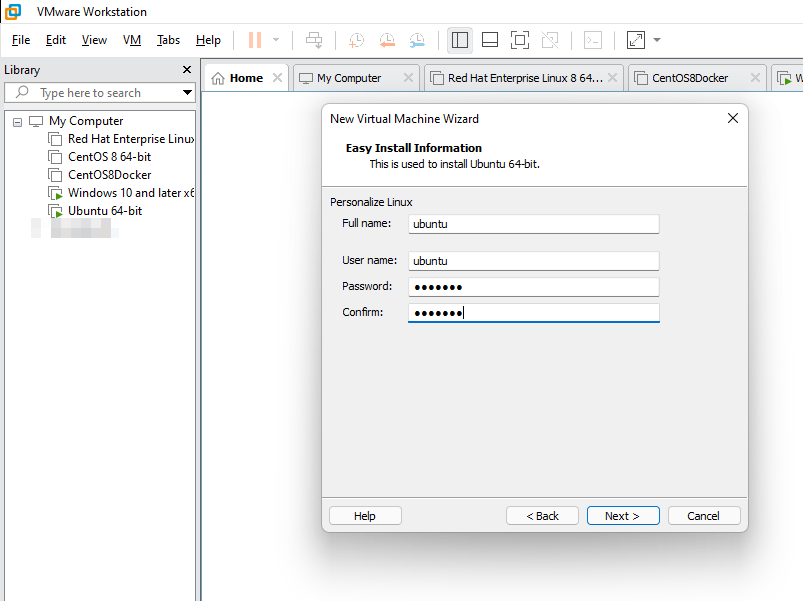The image size is (803, 601).
Task: Close the Red Hat Enterprise Linux 8 tab
Action: point(612,77)
